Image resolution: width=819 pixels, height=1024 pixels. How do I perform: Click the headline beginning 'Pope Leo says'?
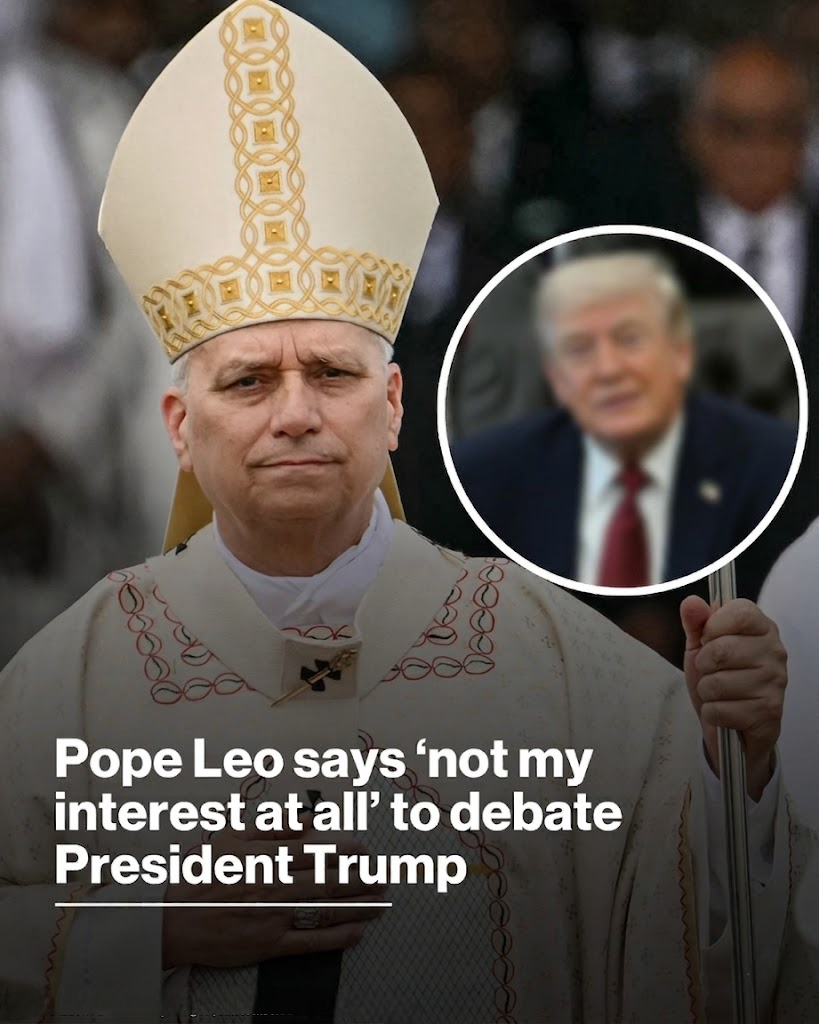[x=338, y=813]
